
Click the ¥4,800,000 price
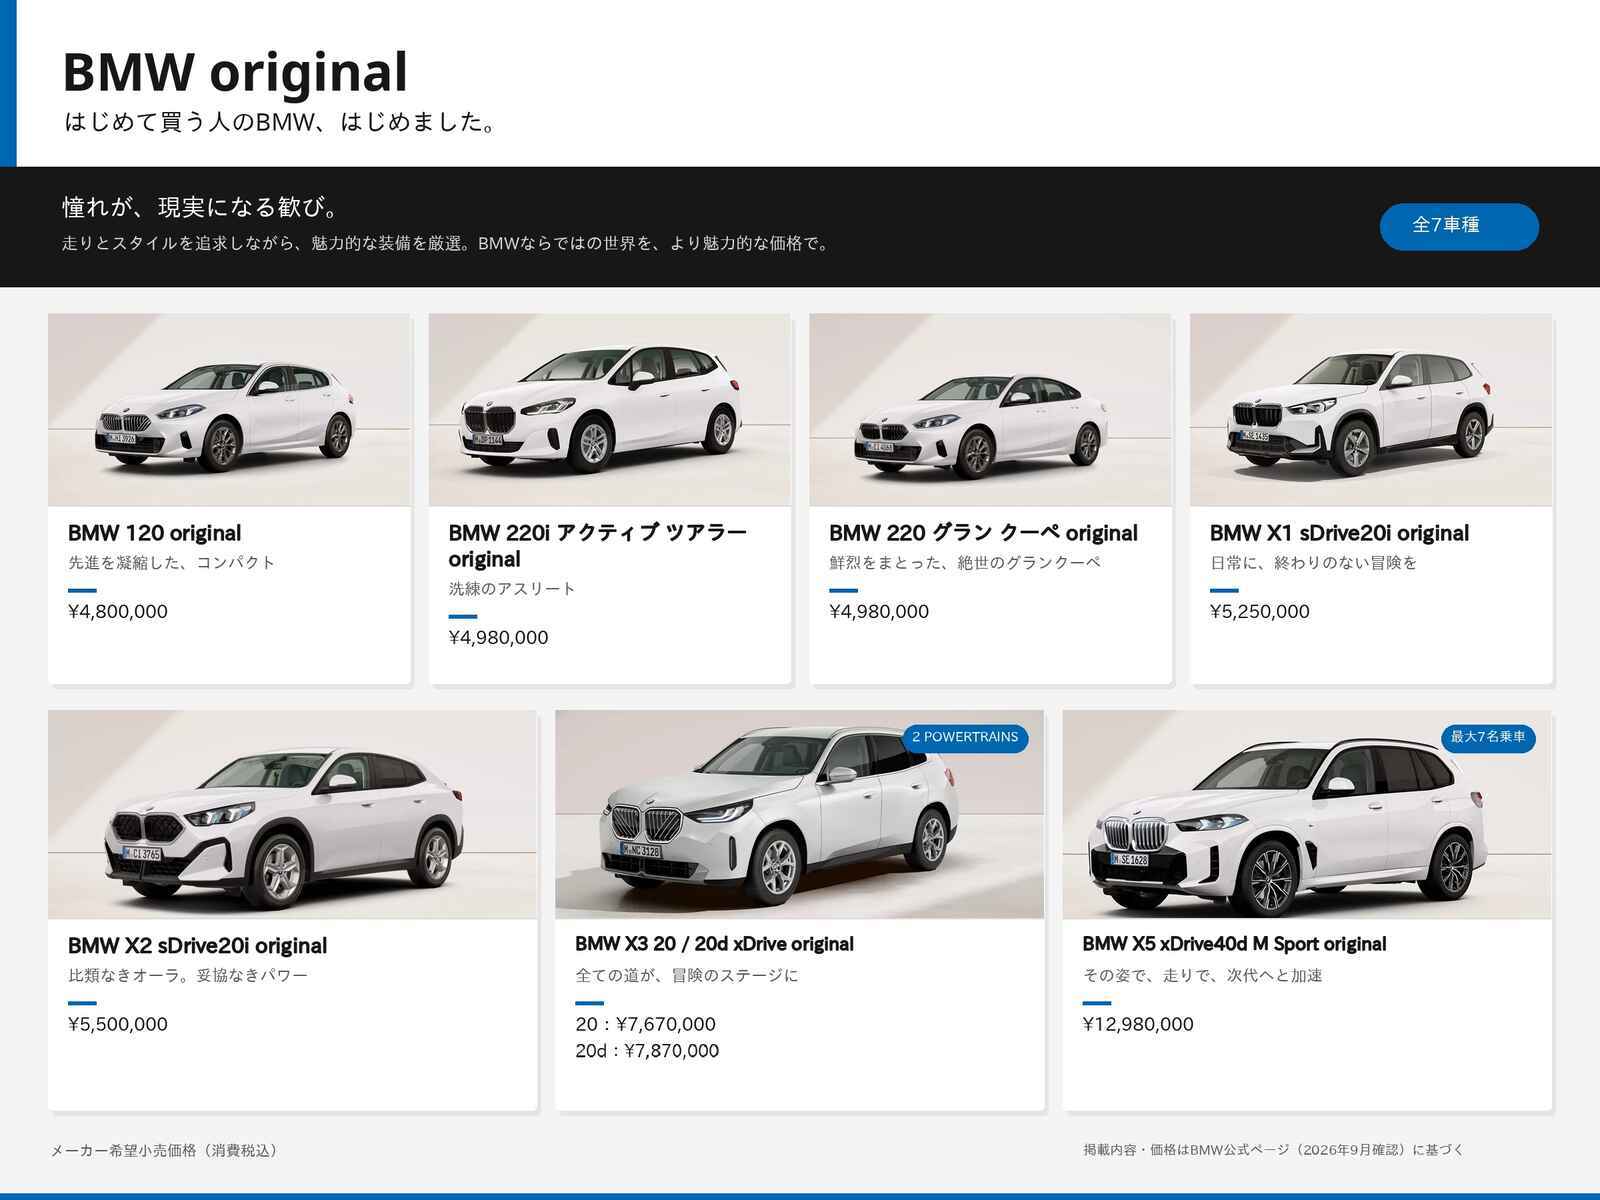coord(118,612)
